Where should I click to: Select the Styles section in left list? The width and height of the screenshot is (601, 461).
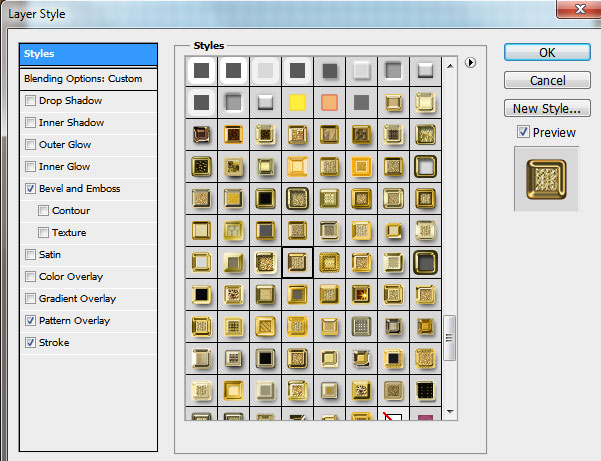(88, 54)
